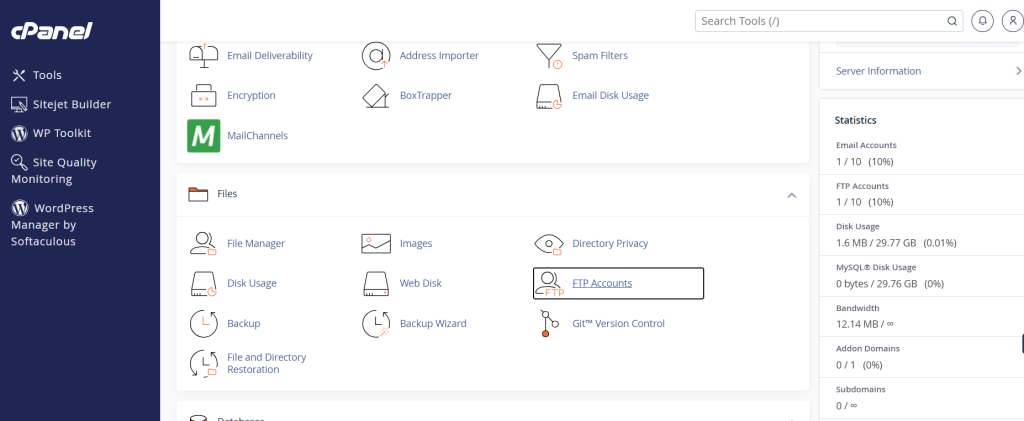The image size is (1024, 421).
Task: Open the Backup Wizard icon
Action: [376, 323]
